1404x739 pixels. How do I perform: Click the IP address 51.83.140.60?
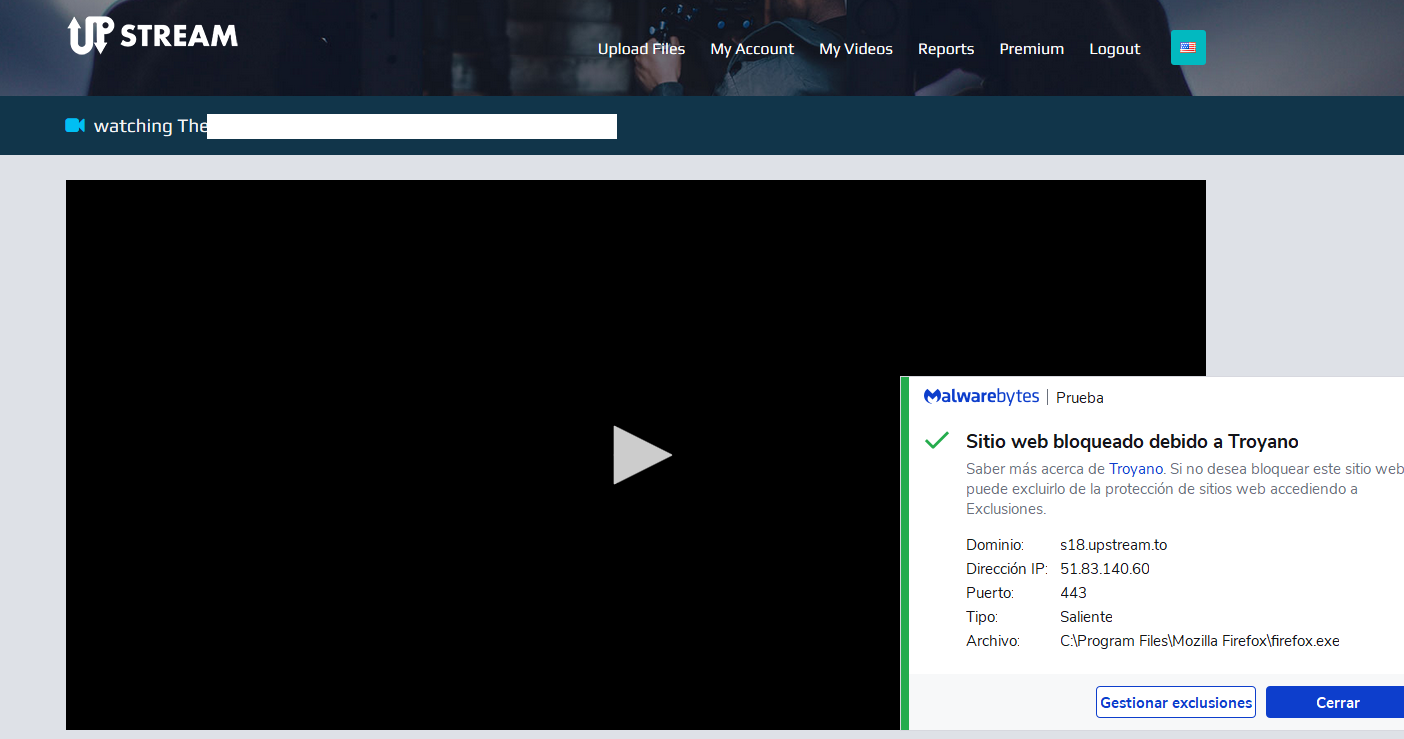click(1105, 569)
